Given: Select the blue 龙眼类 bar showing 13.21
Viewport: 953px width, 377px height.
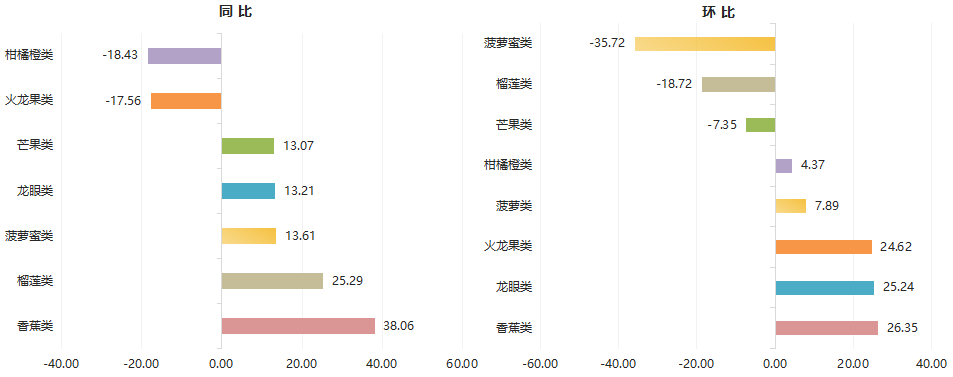Looking at the screenshot, I should (x=248, y=191).
